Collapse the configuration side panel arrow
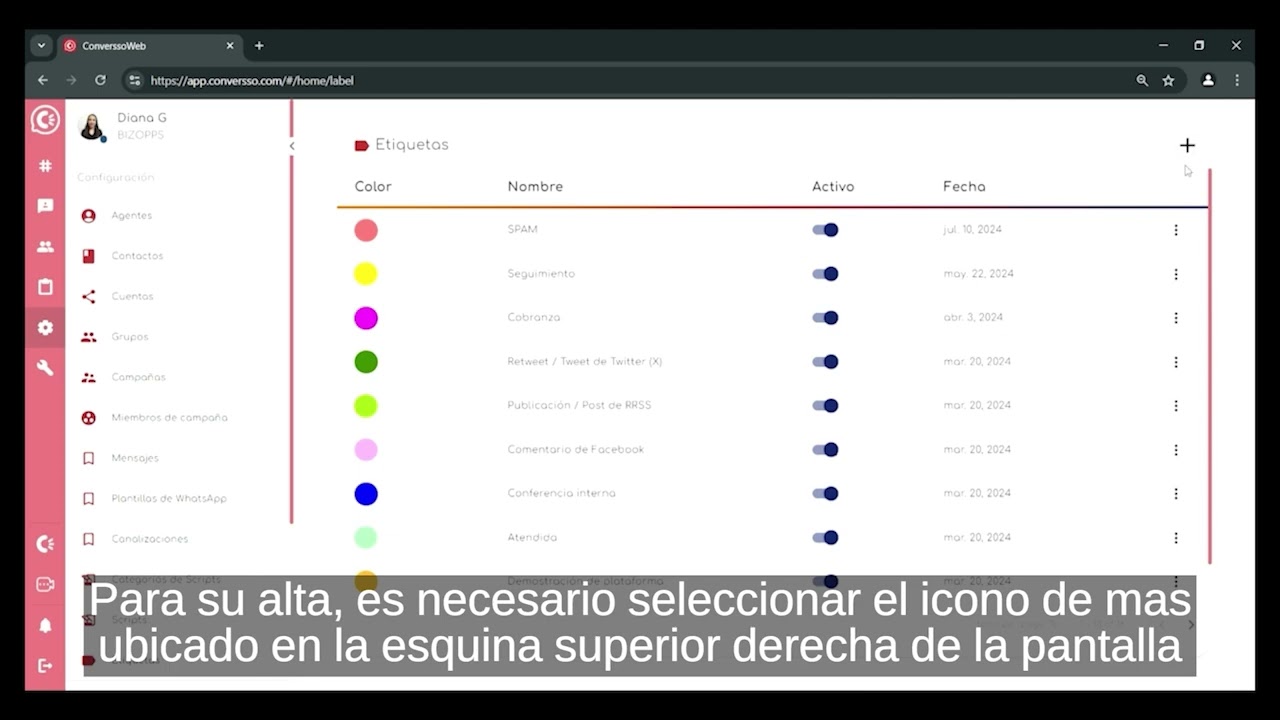1280x720 pixels. click(x=292, y=146)
